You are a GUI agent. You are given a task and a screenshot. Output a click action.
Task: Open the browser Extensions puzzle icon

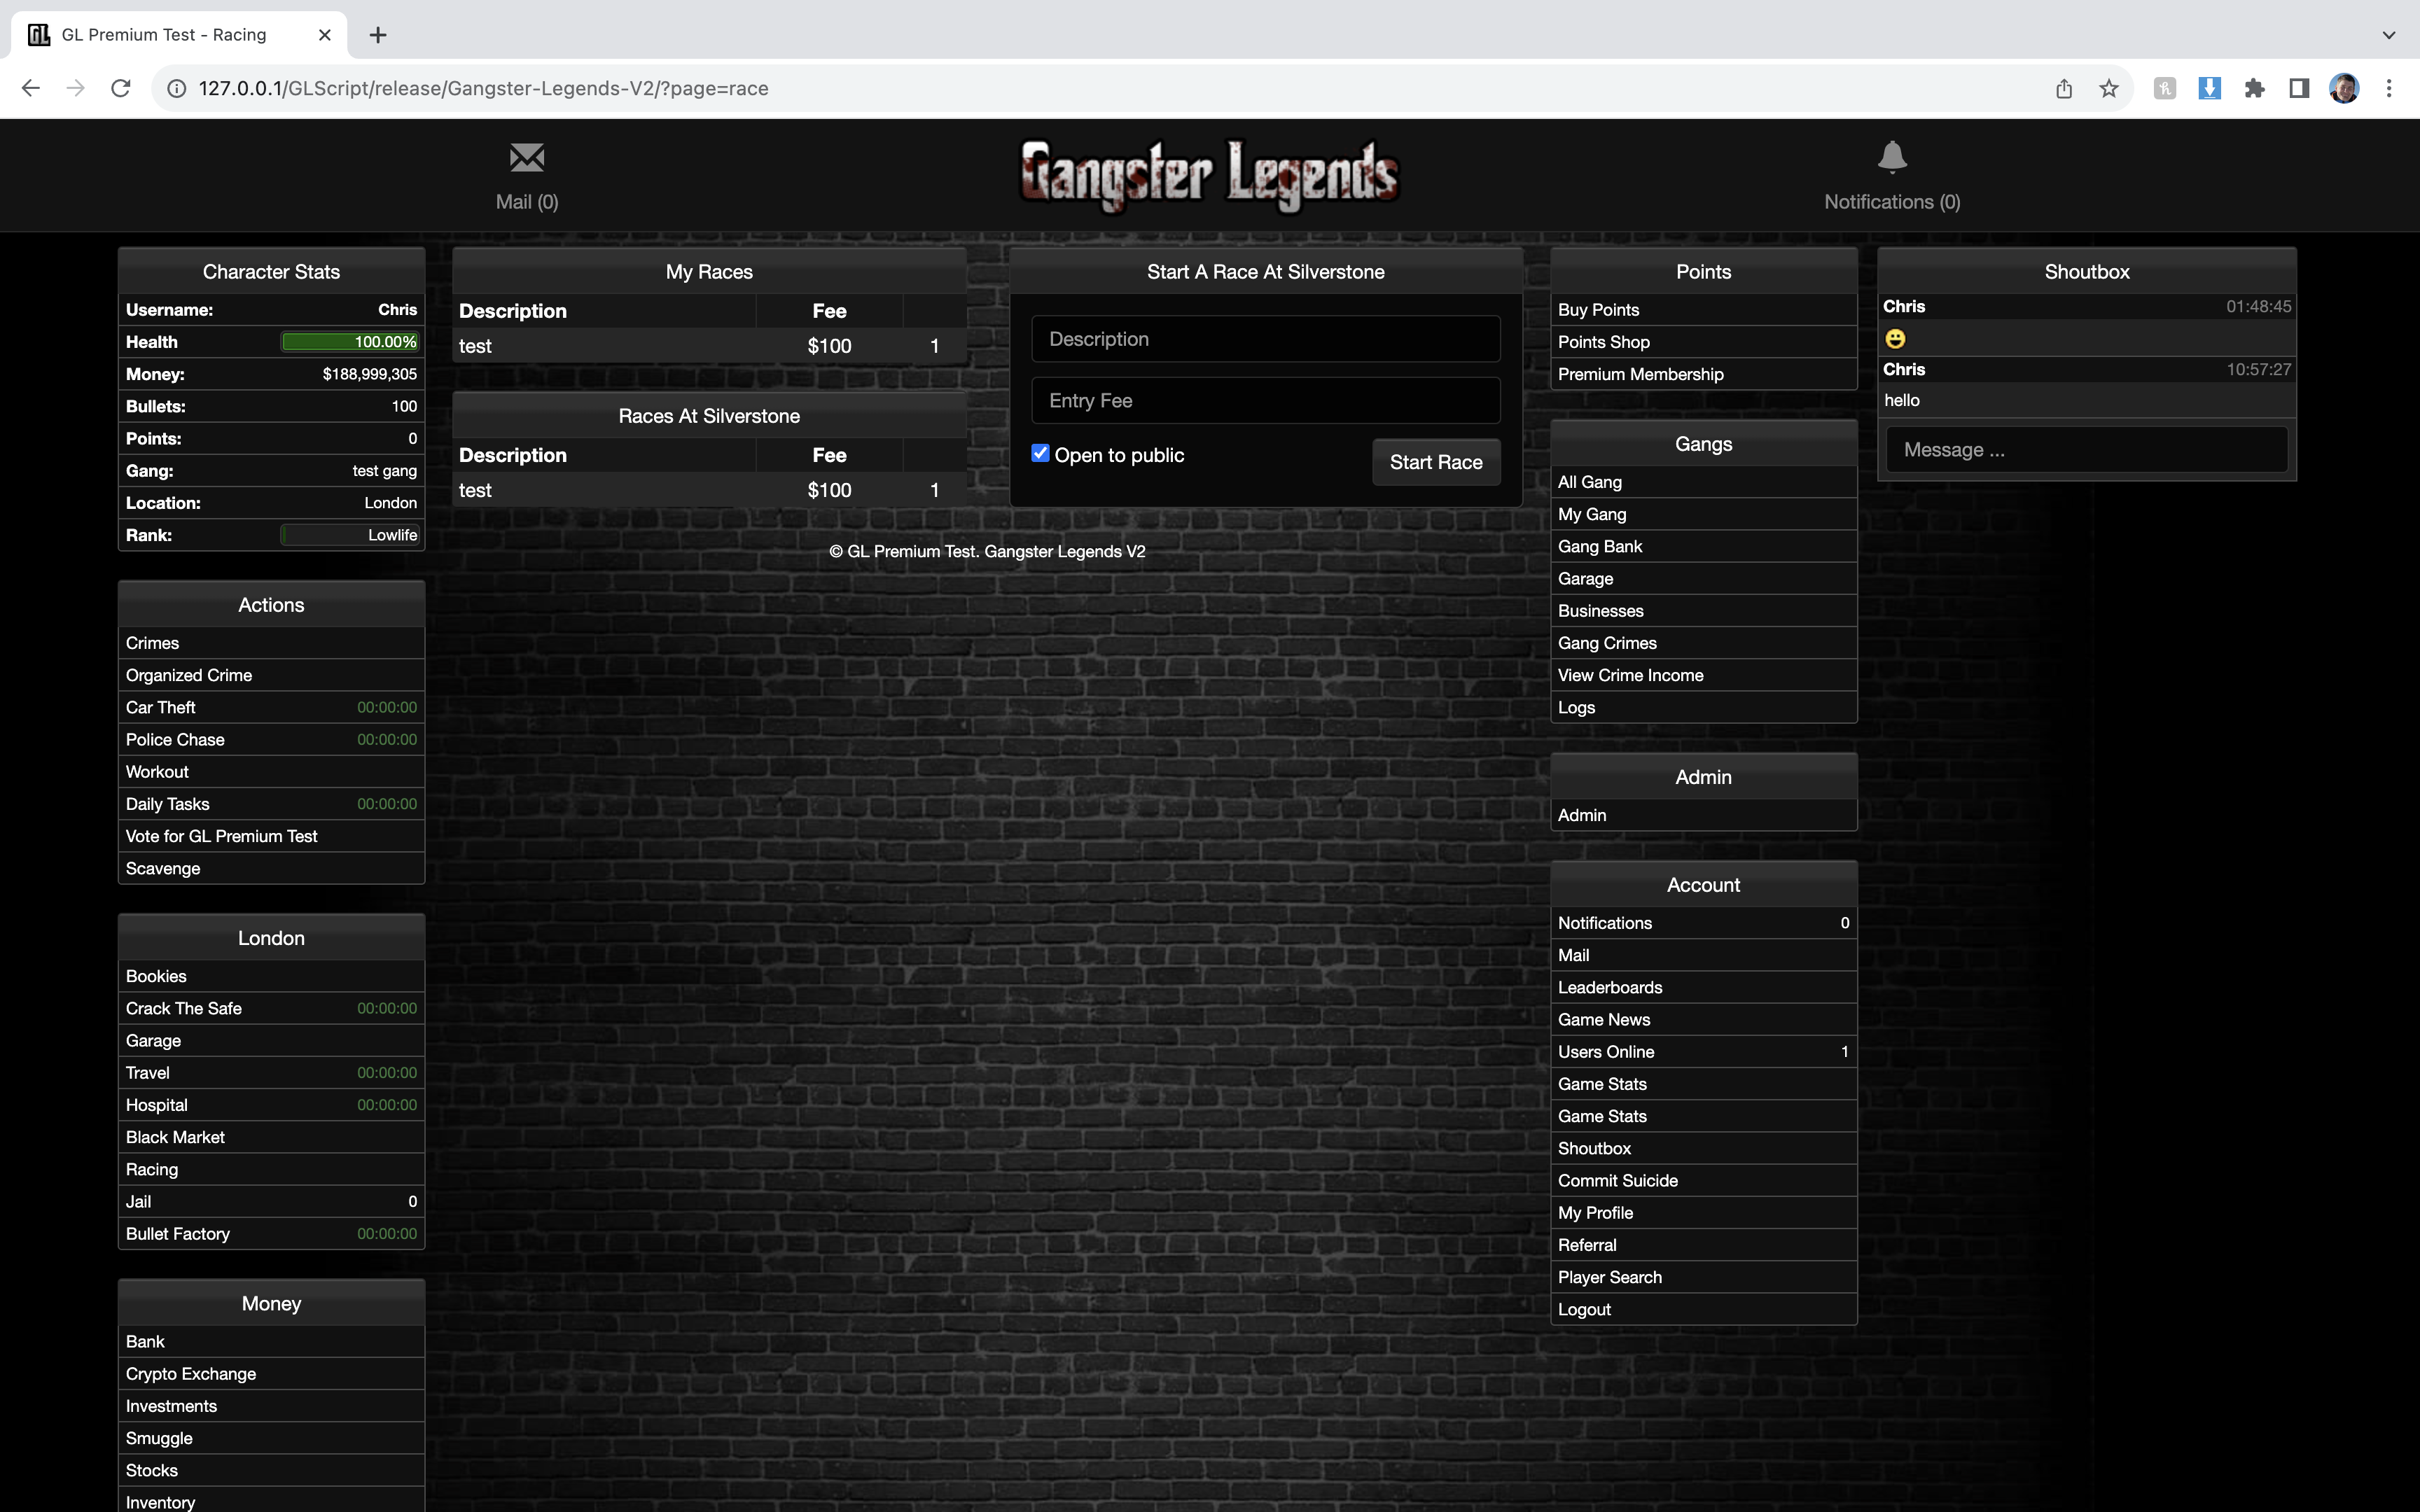[2254, 88]
